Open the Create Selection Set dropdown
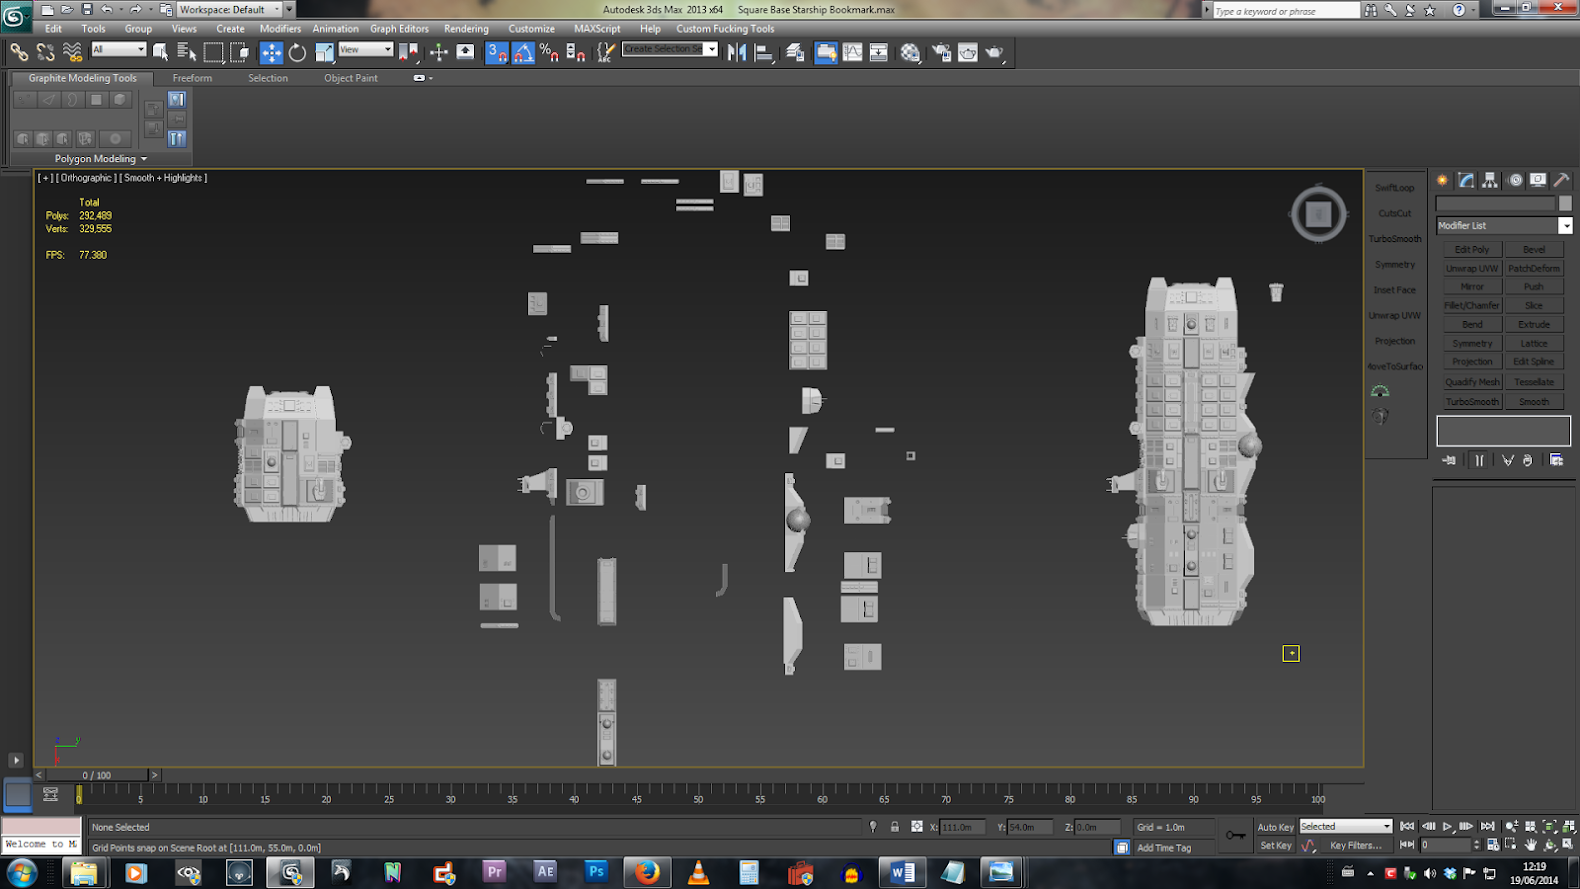1580x889 pixels. click(670, 49)
